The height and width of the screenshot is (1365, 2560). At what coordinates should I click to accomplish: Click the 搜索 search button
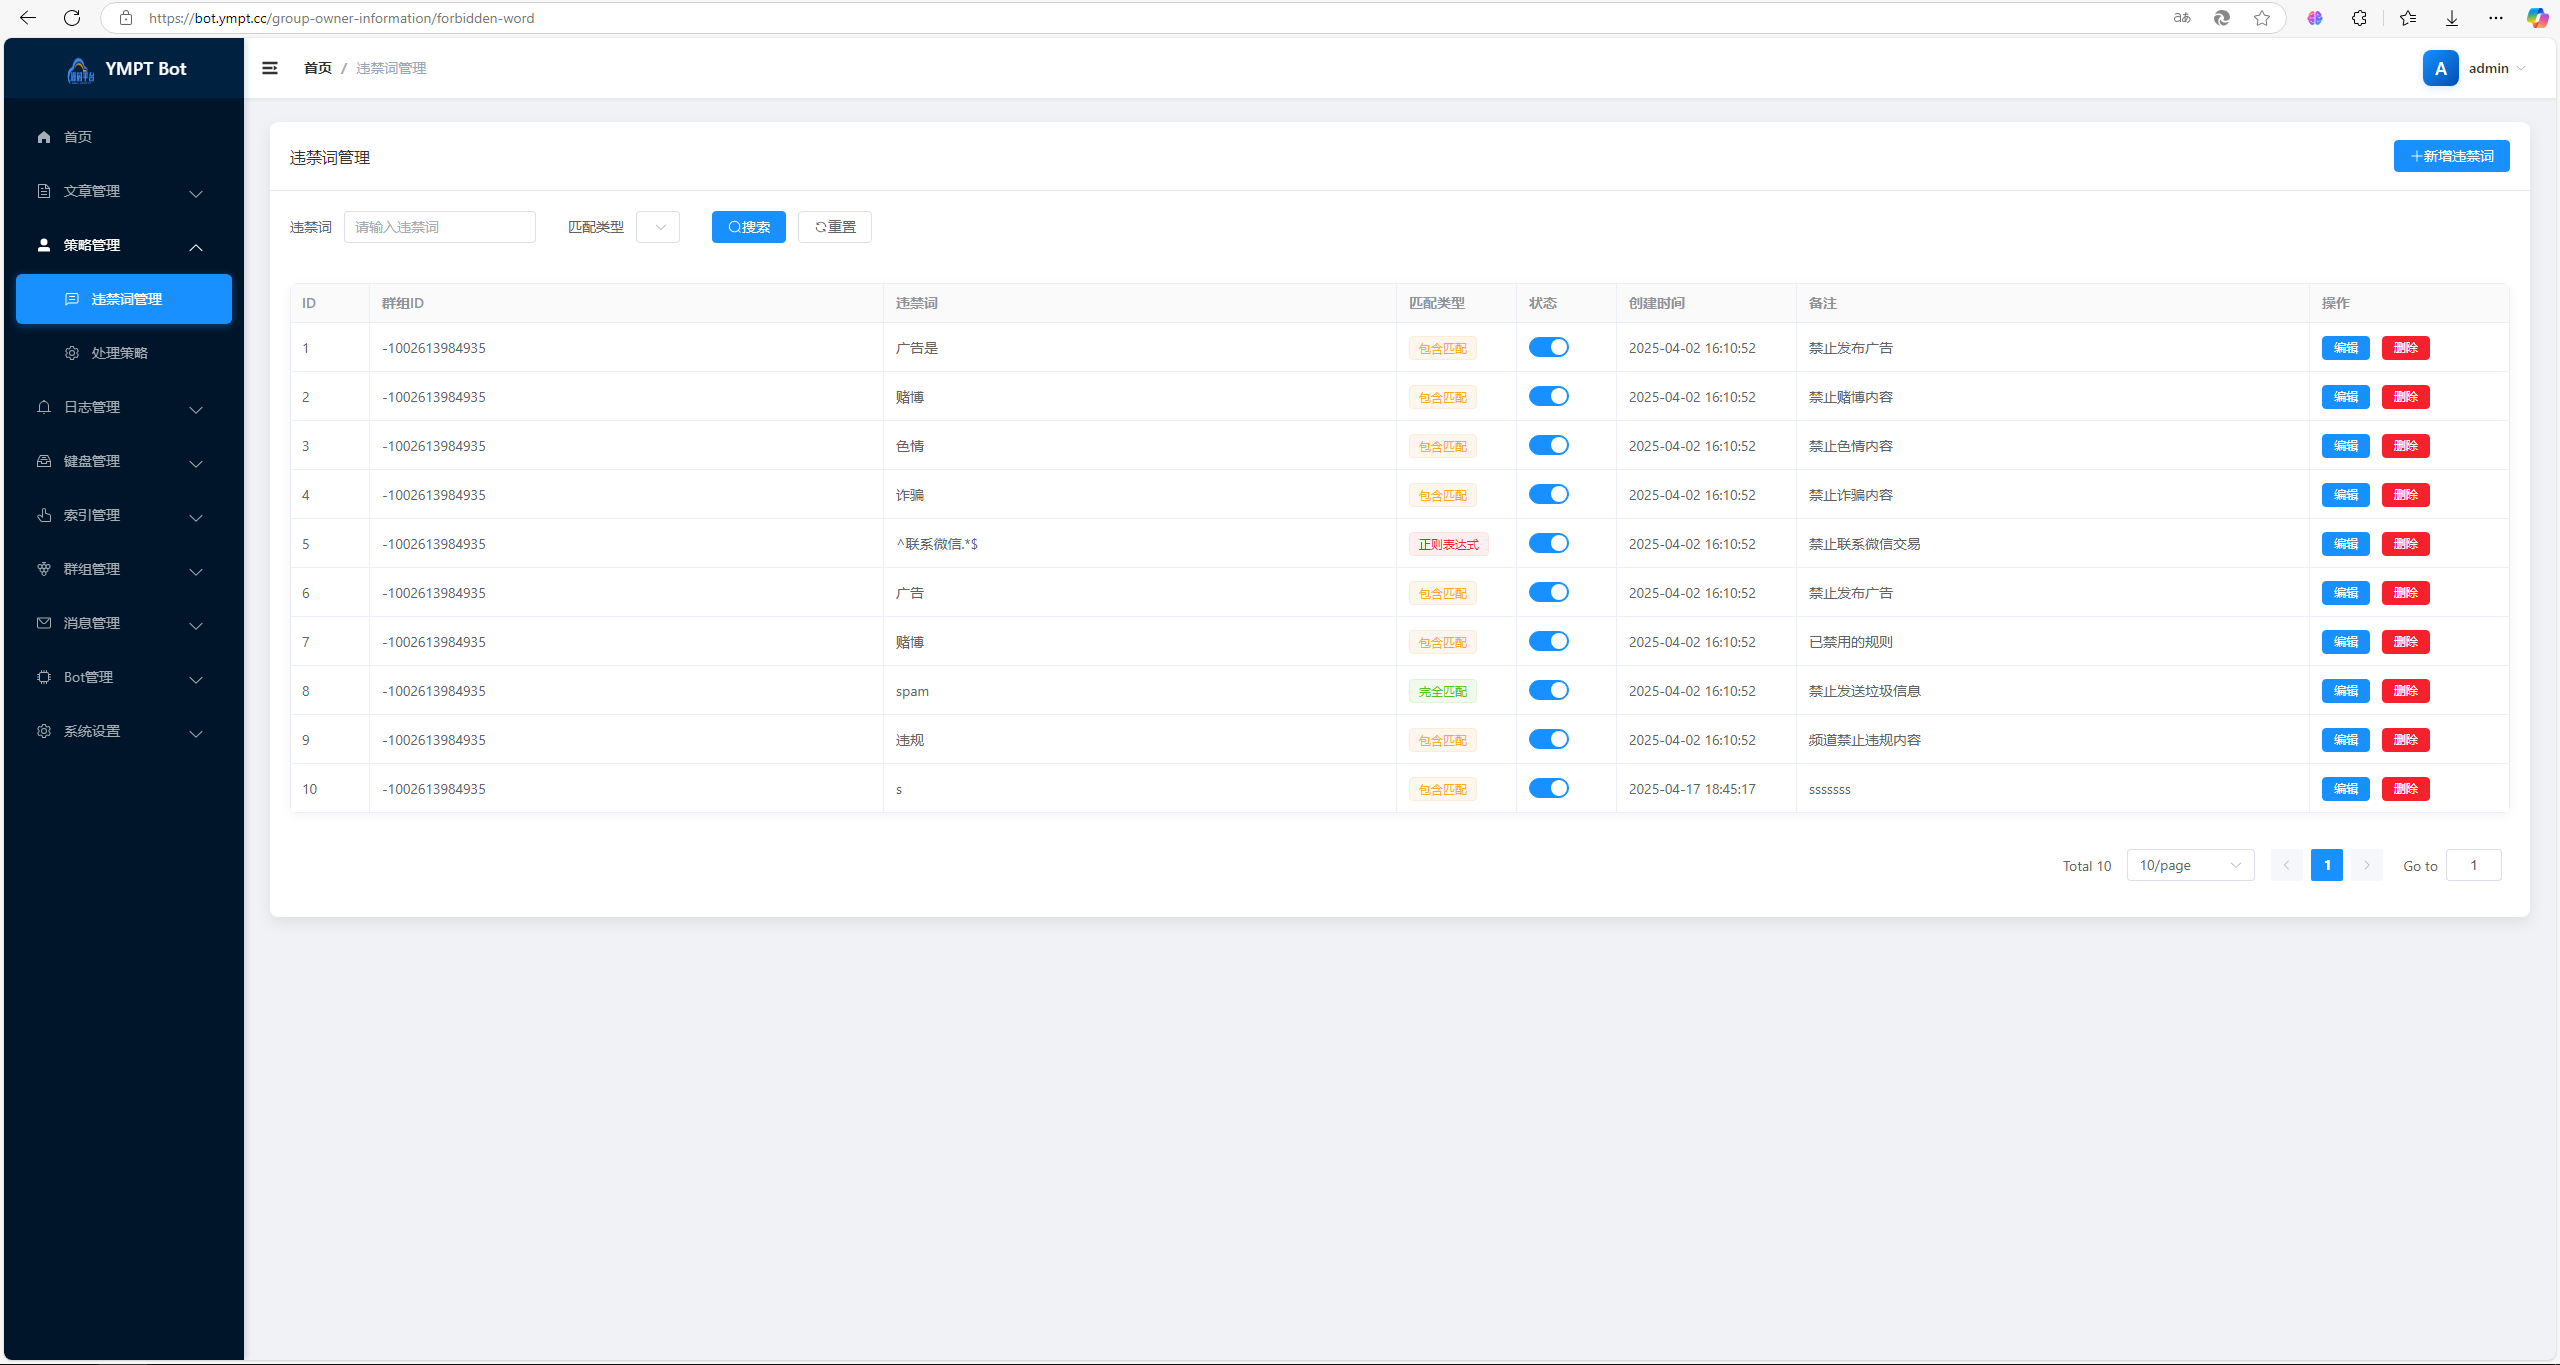click(x=748, y=227)
